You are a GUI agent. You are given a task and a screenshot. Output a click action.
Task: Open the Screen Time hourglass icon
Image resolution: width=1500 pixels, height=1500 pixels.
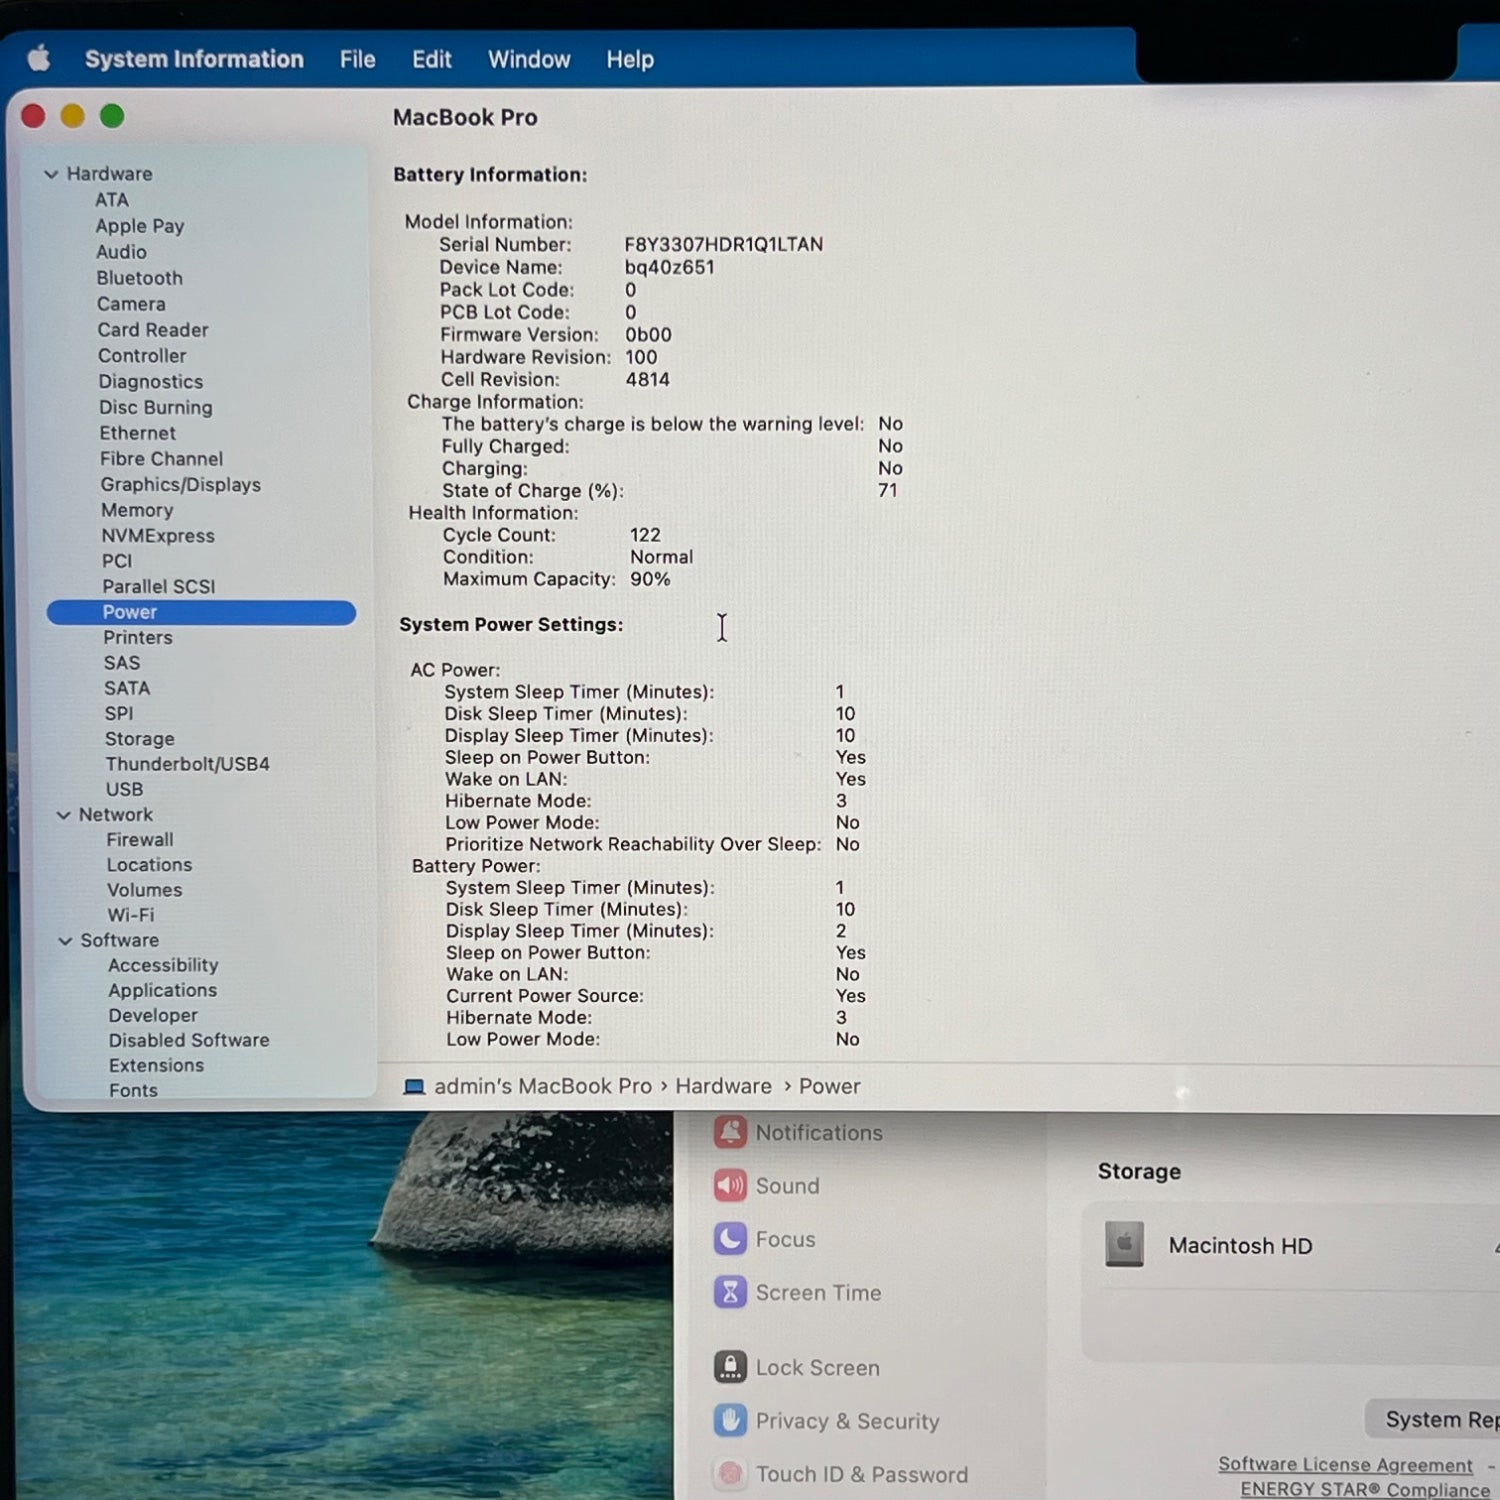(730, 1292)
